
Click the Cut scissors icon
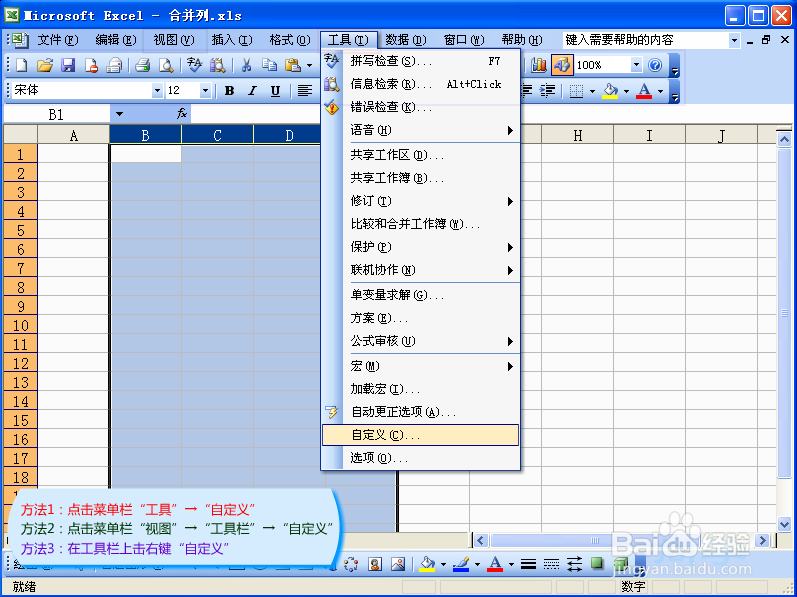(247, 65)
